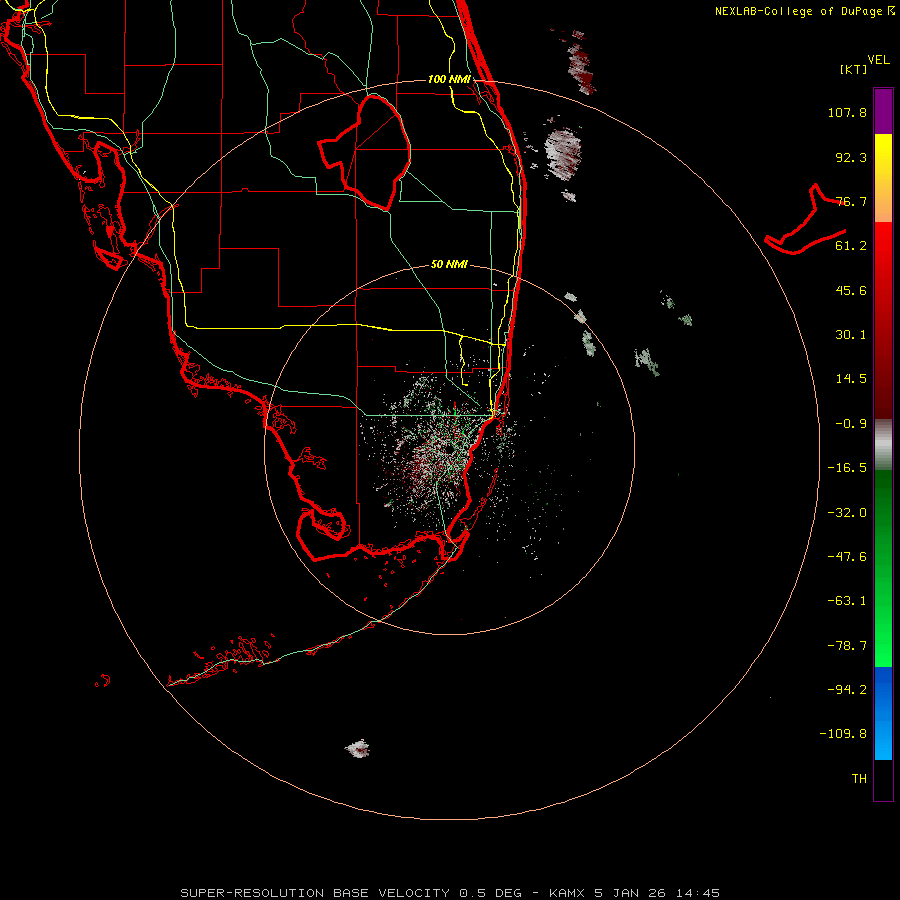Select the -32.0 scale value

pos(847,513)
